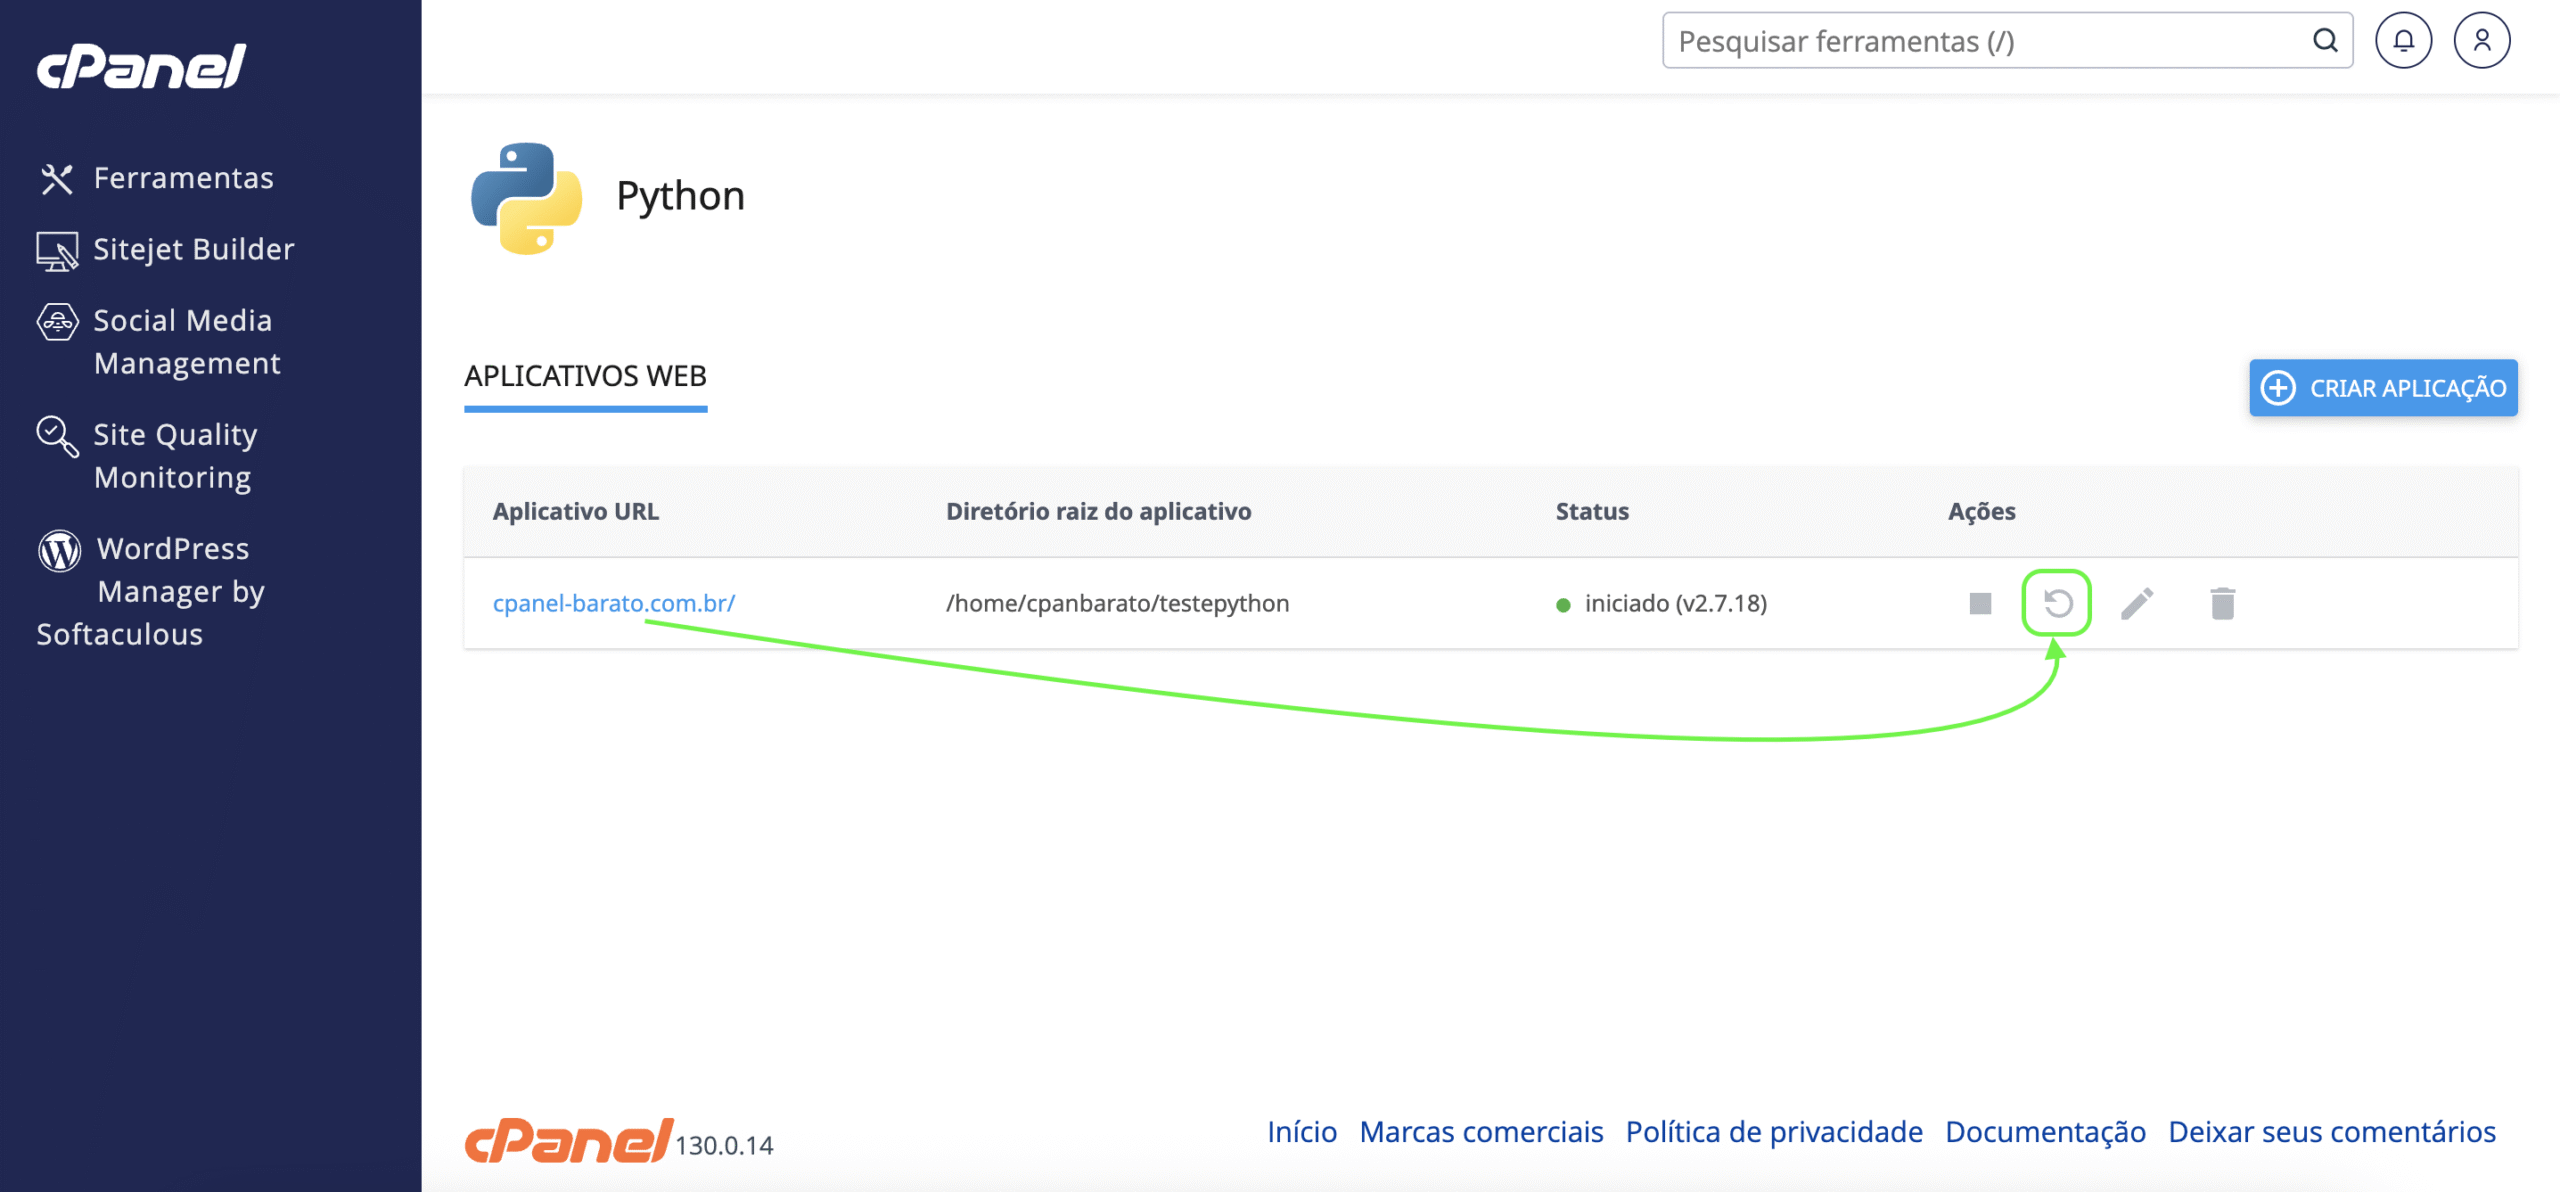Viewport: 2560px width, 1192px height.
Task: Click the Sitejet Builder monitor icon
Action: tap(57, 251)
